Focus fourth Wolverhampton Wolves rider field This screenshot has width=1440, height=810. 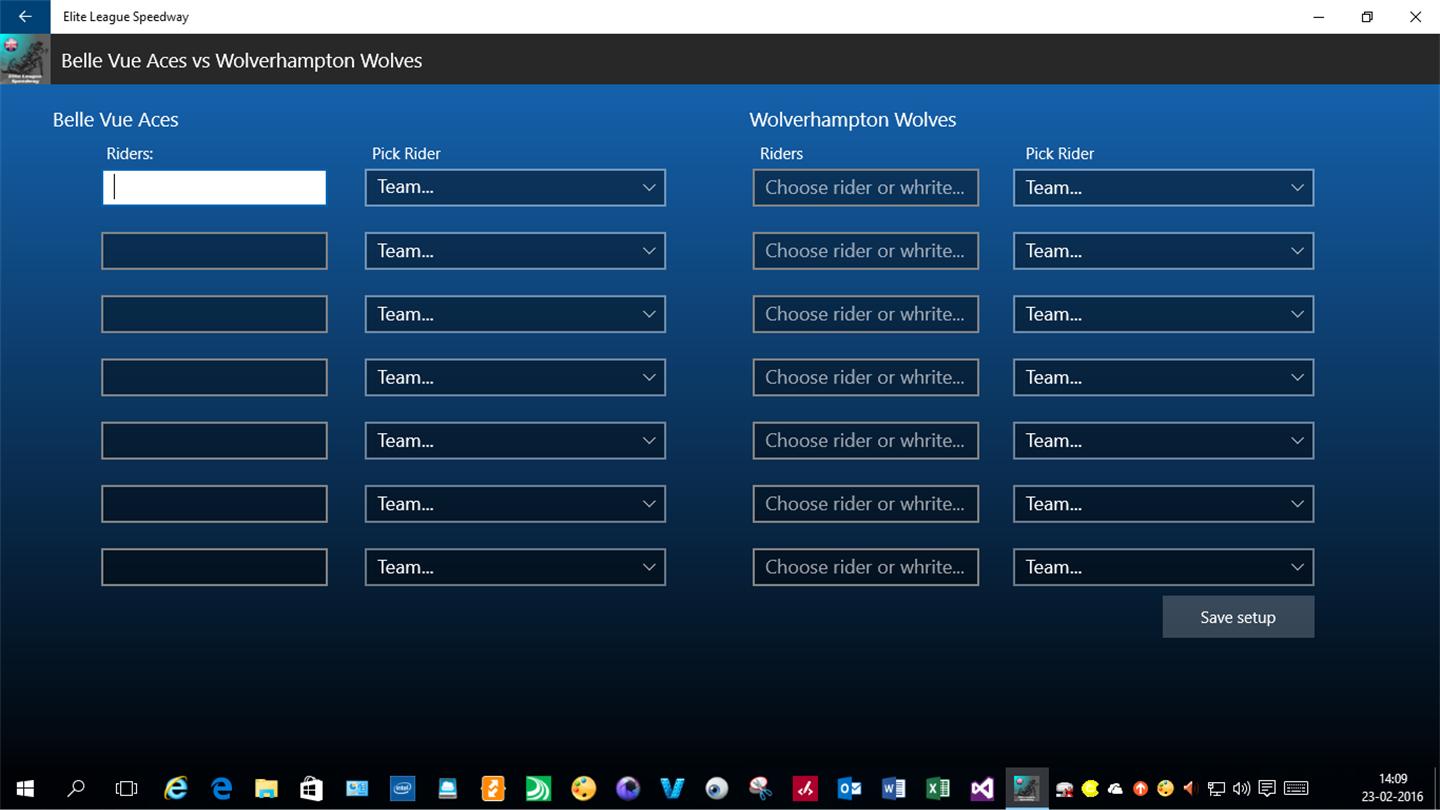866,377
